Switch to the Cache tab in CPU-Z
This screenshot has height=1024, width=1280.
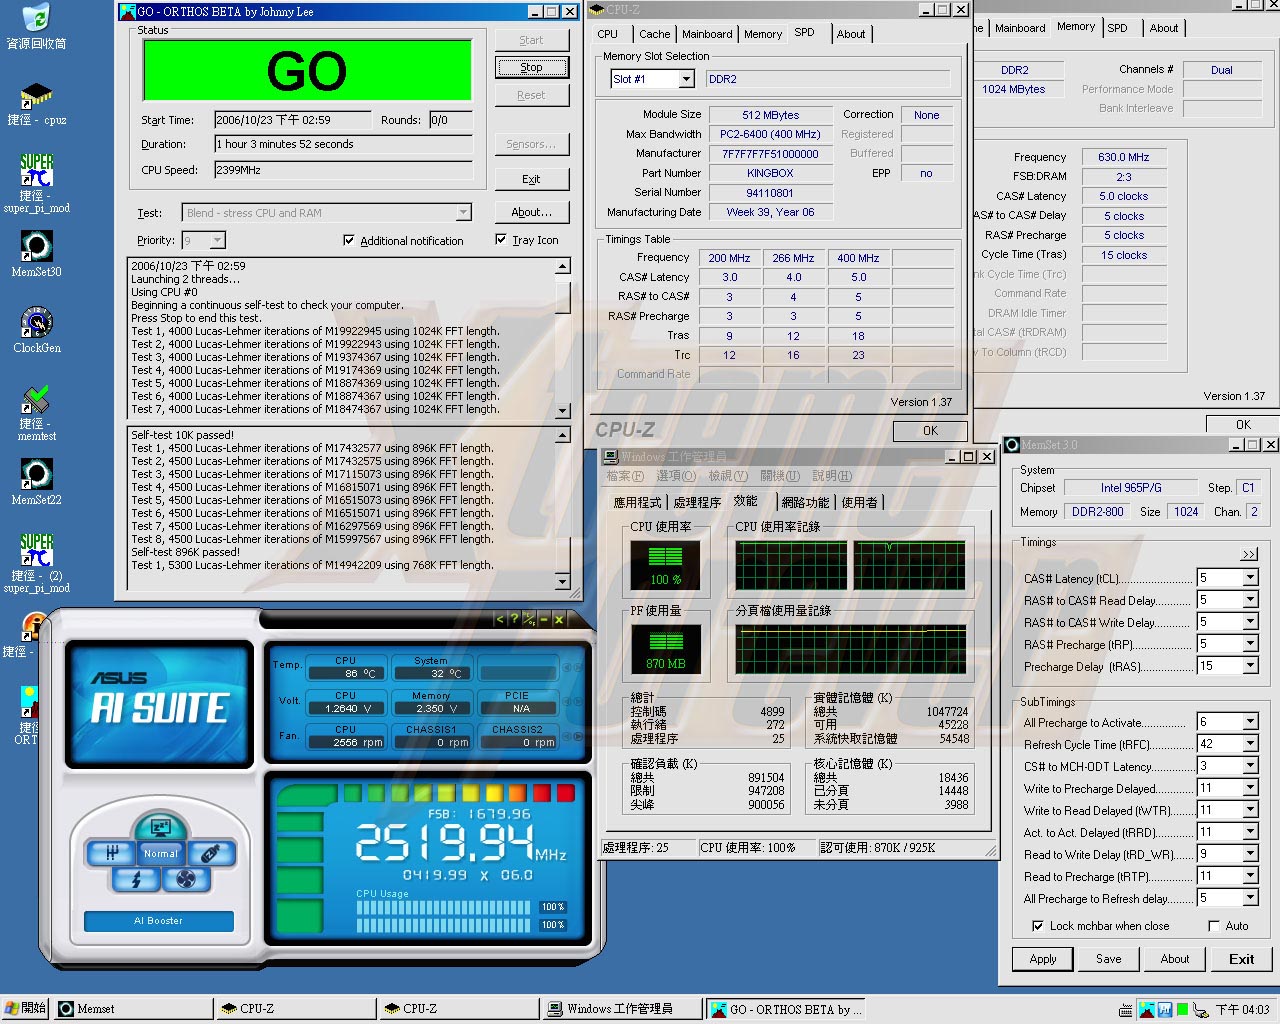[x=655, y=34]
